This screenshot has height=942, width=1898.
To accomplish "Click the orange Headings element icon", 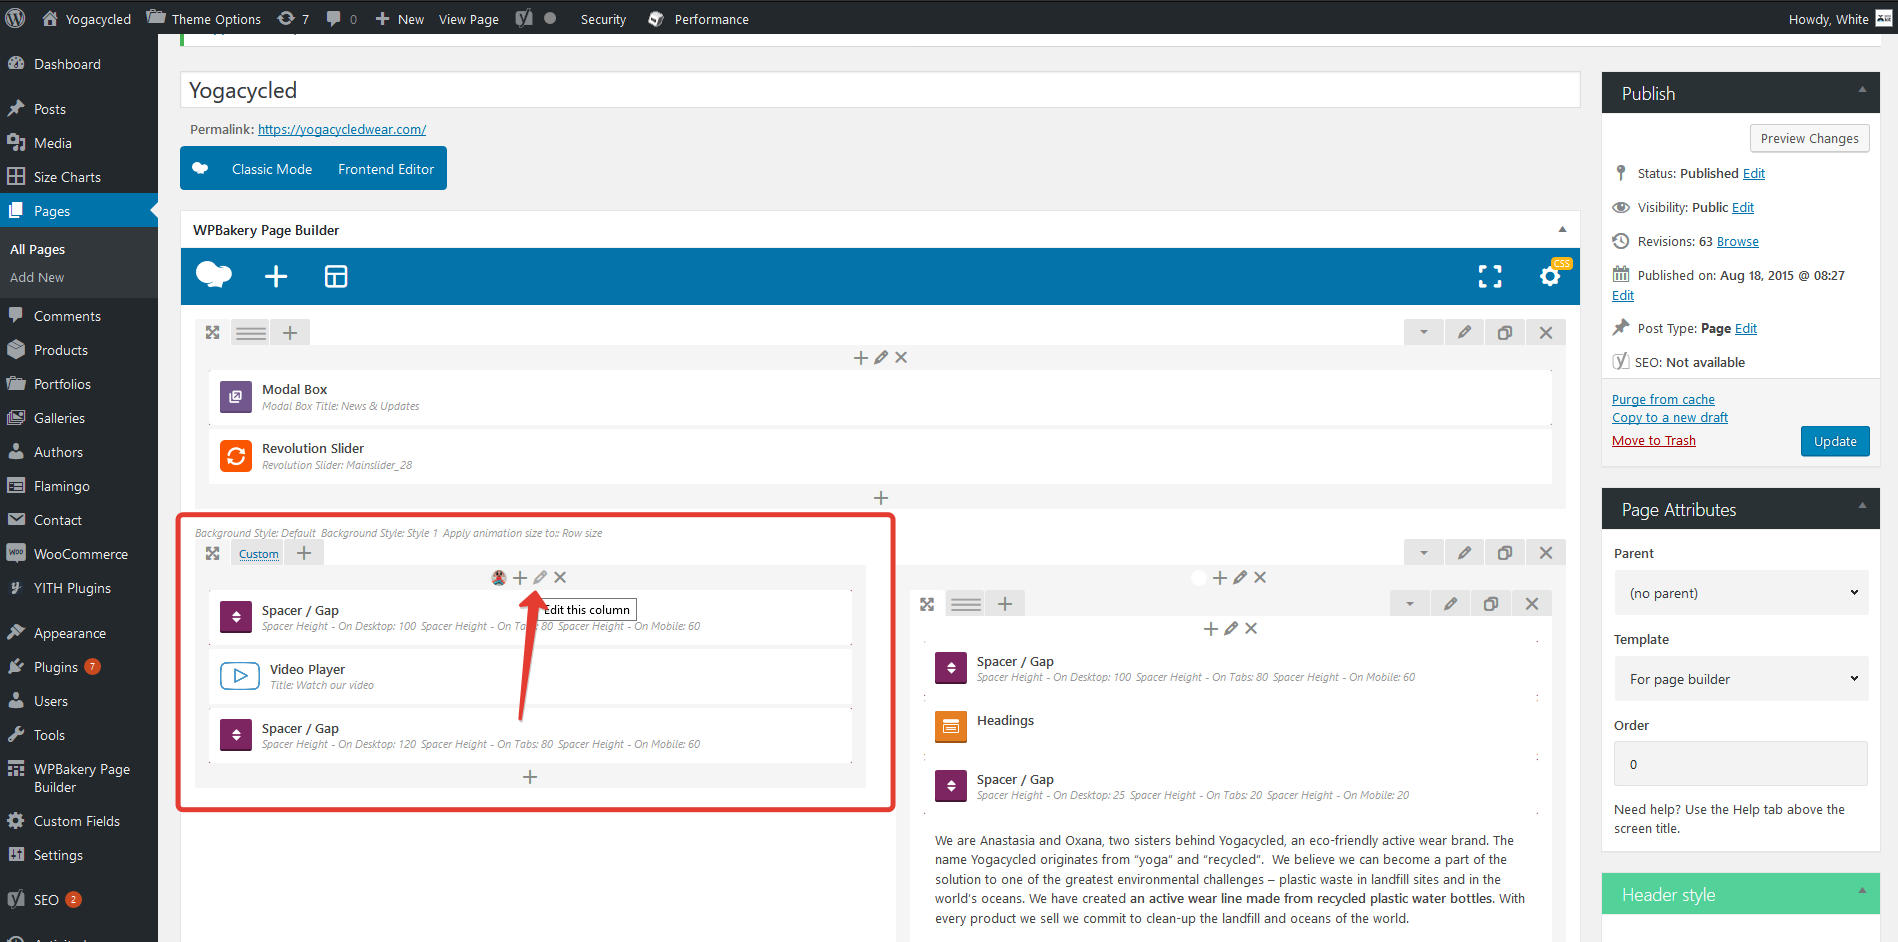I will (951, 727).
